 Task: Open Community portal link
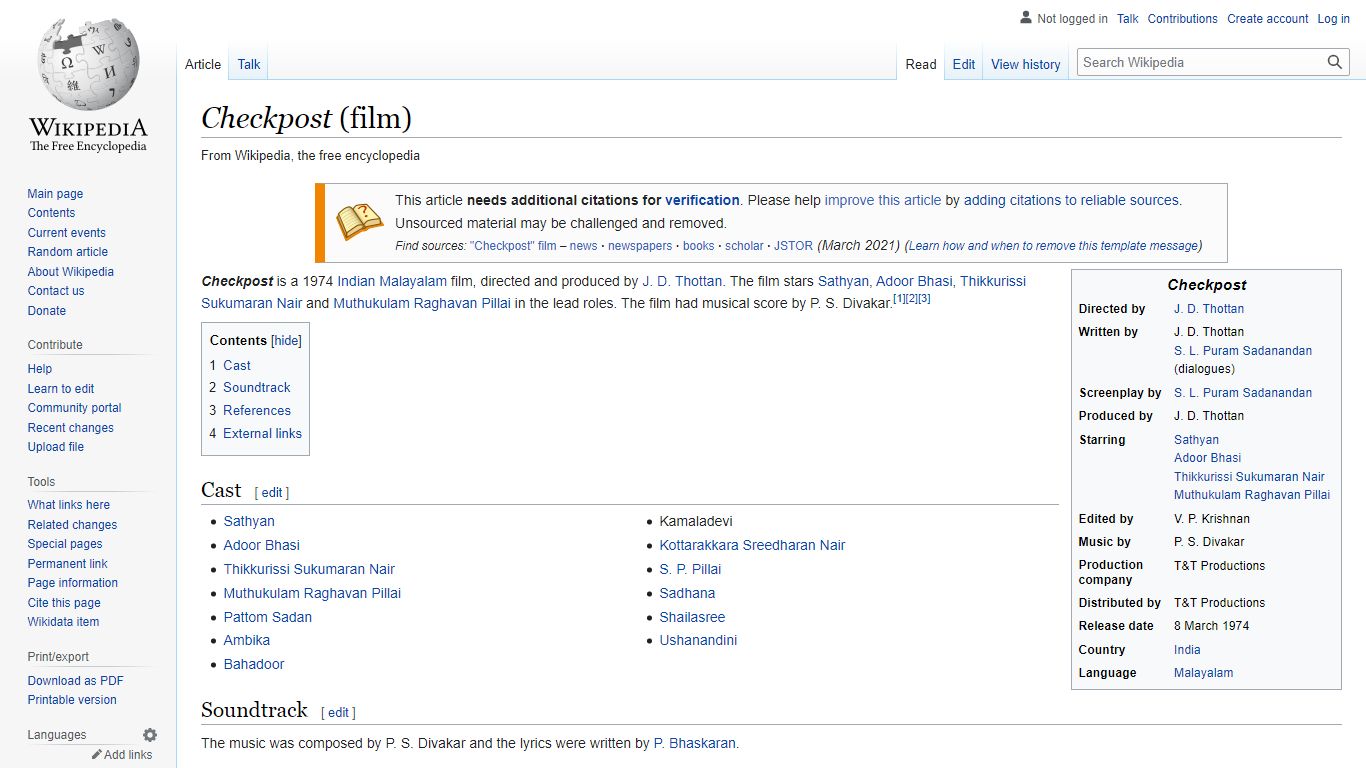click(75, 408)
